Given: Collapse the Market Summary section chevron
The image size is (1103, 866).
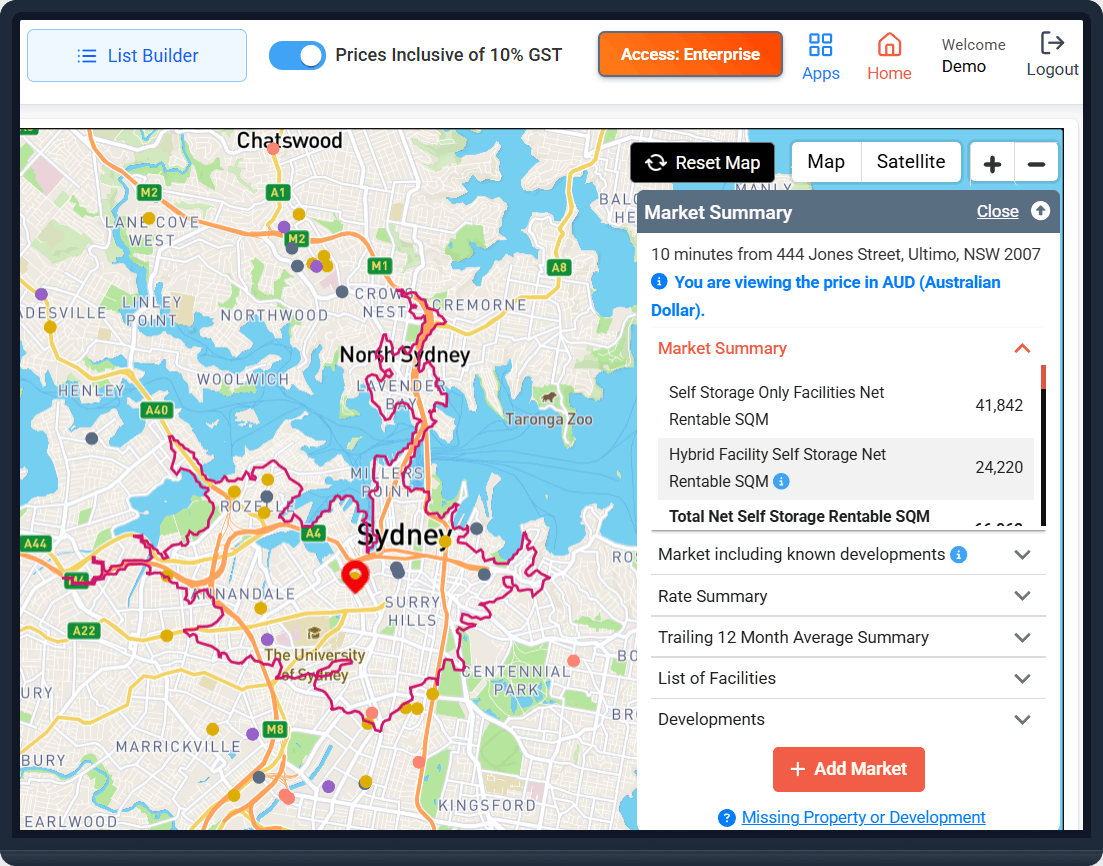Looking at the screenshot, I should pyautogui.click(x=1022, y=348).
